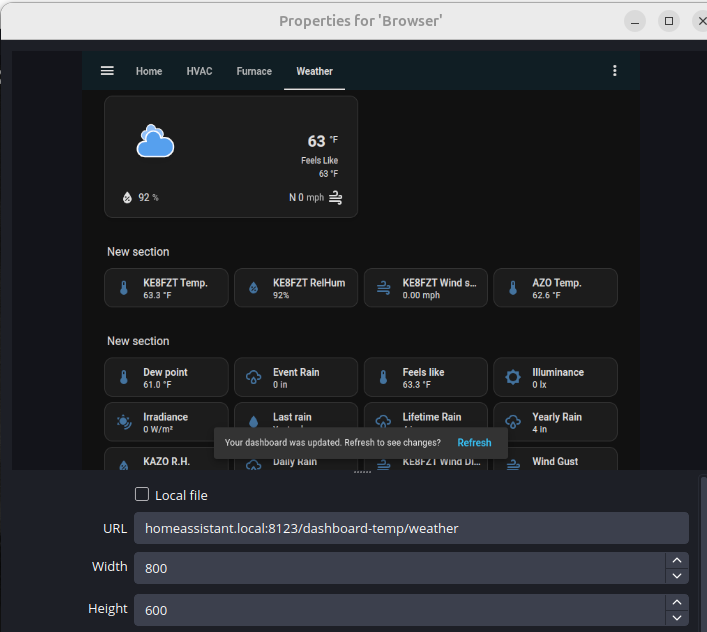
Task: Decrease Width with the down arrow
Action: (677, 576)
